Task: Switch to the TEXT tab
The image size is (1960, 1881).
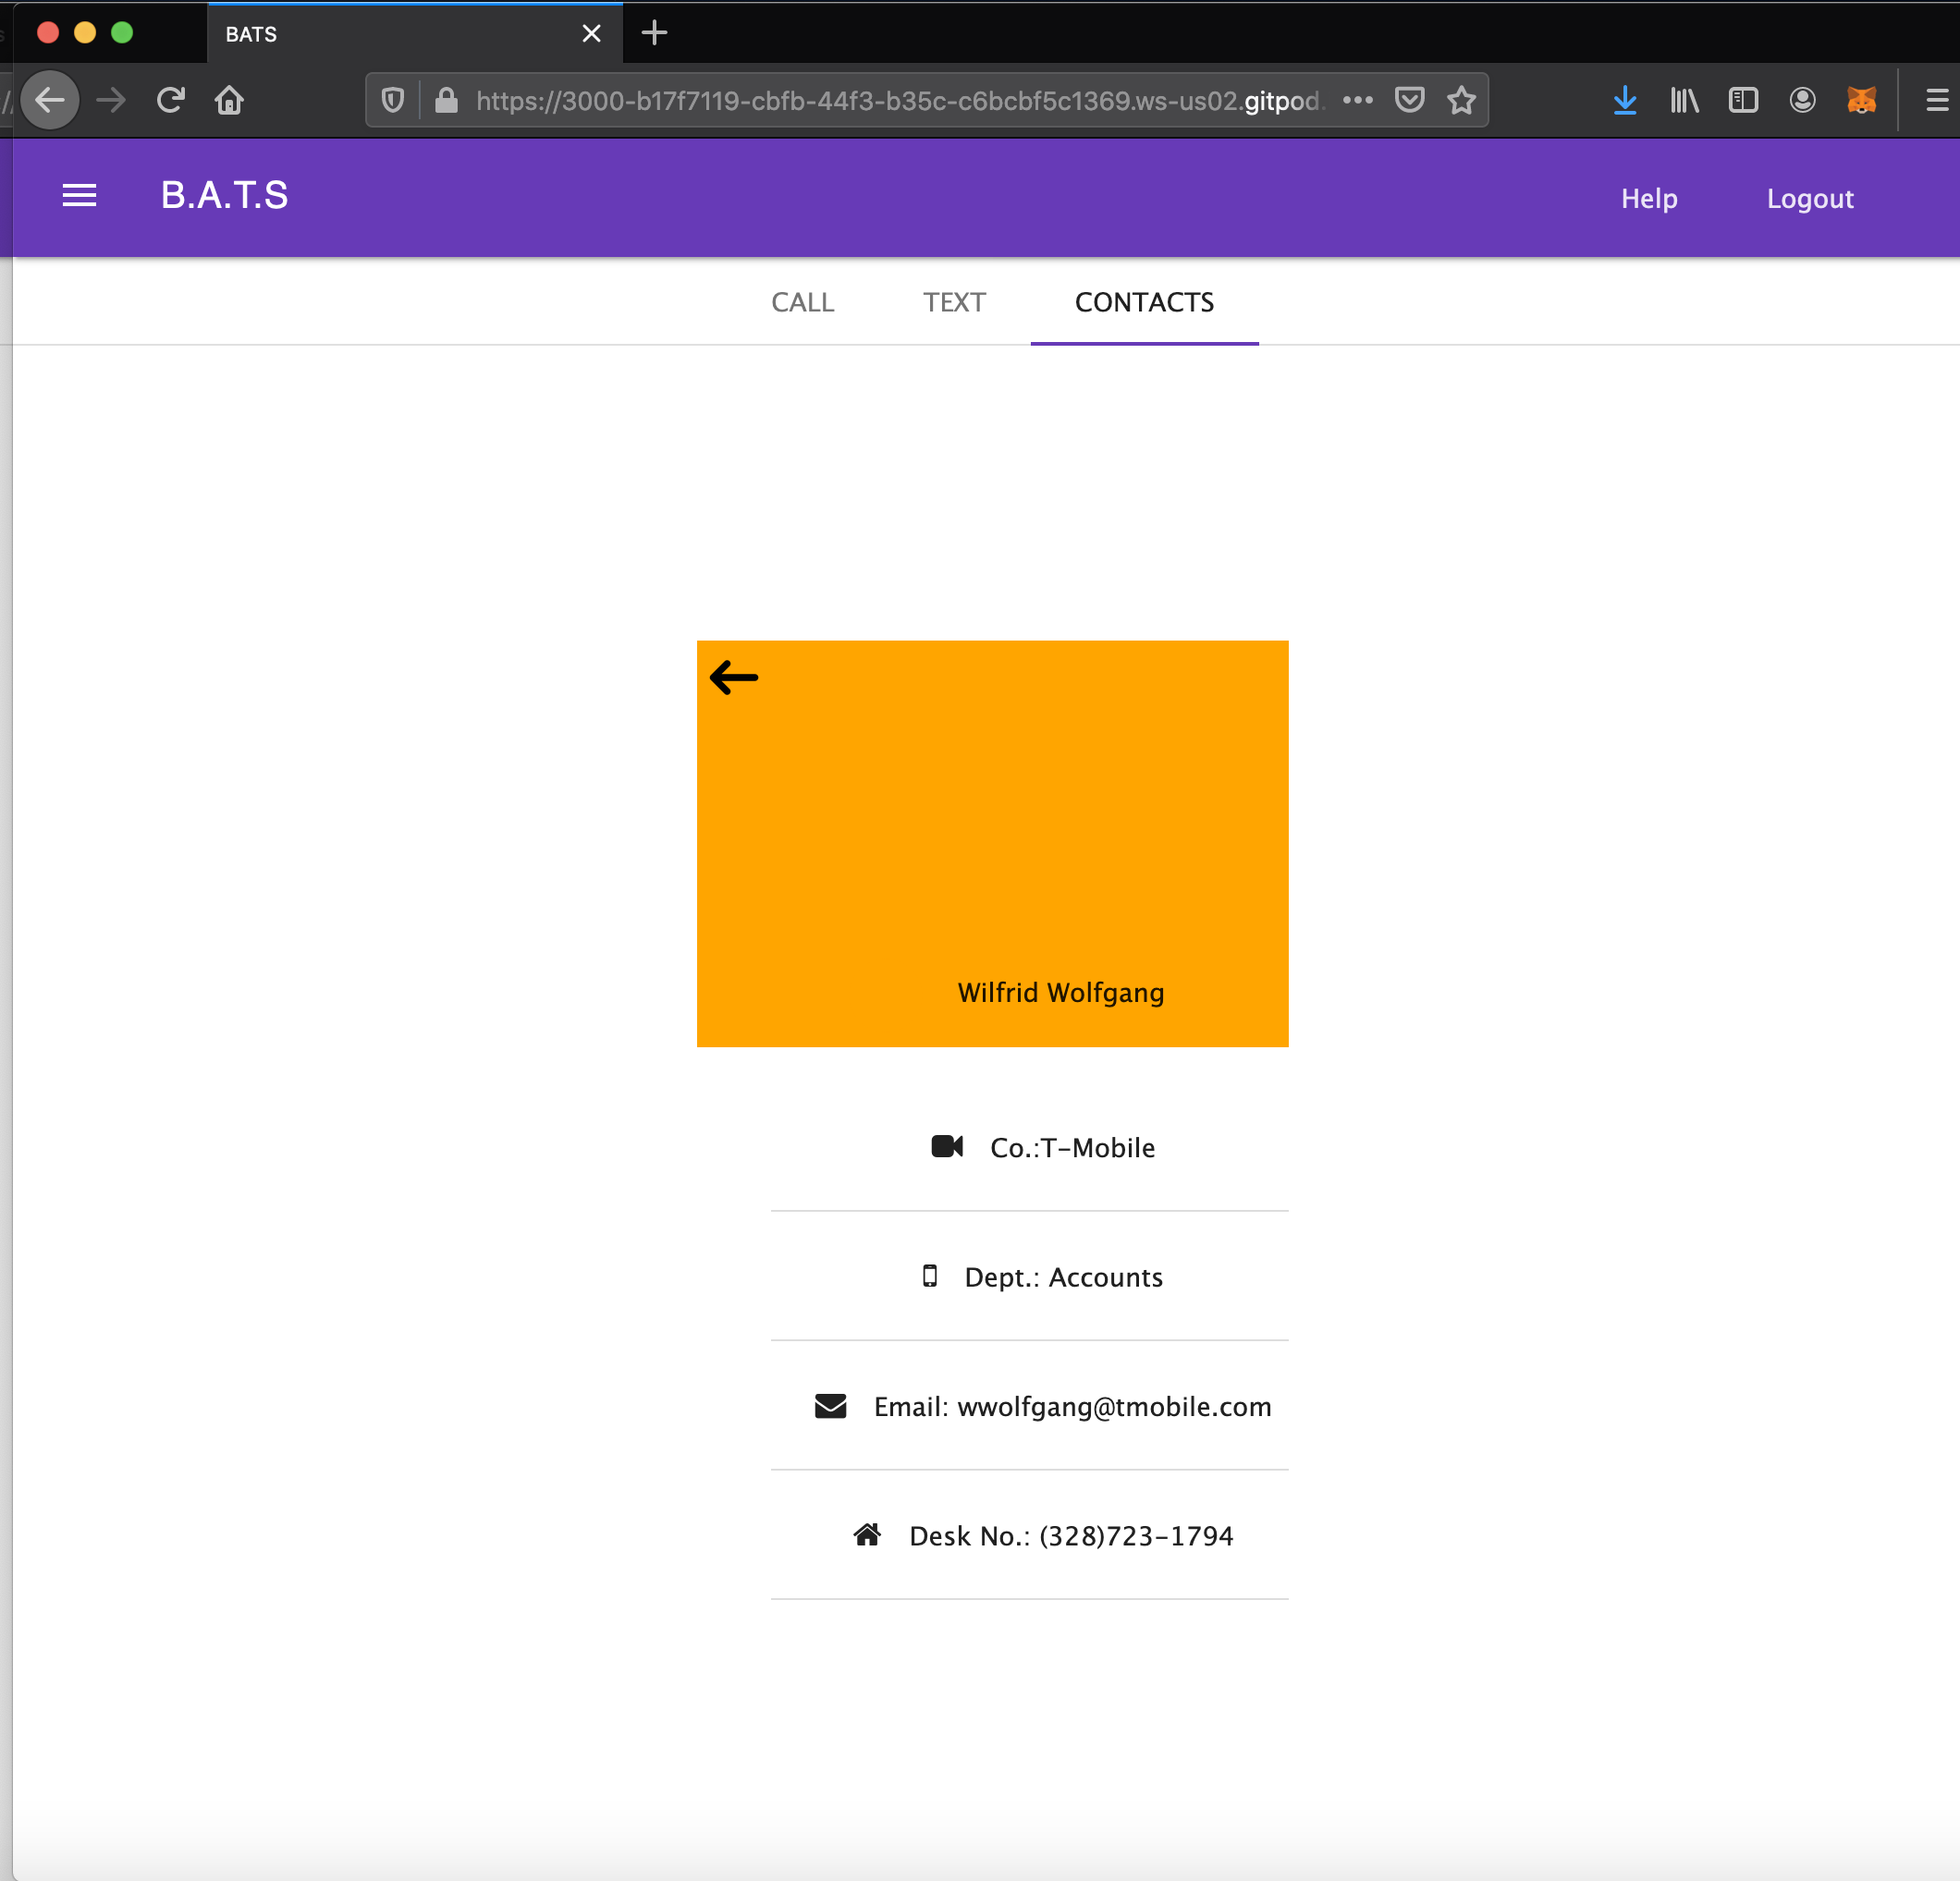Action: [x=954, y=302]
